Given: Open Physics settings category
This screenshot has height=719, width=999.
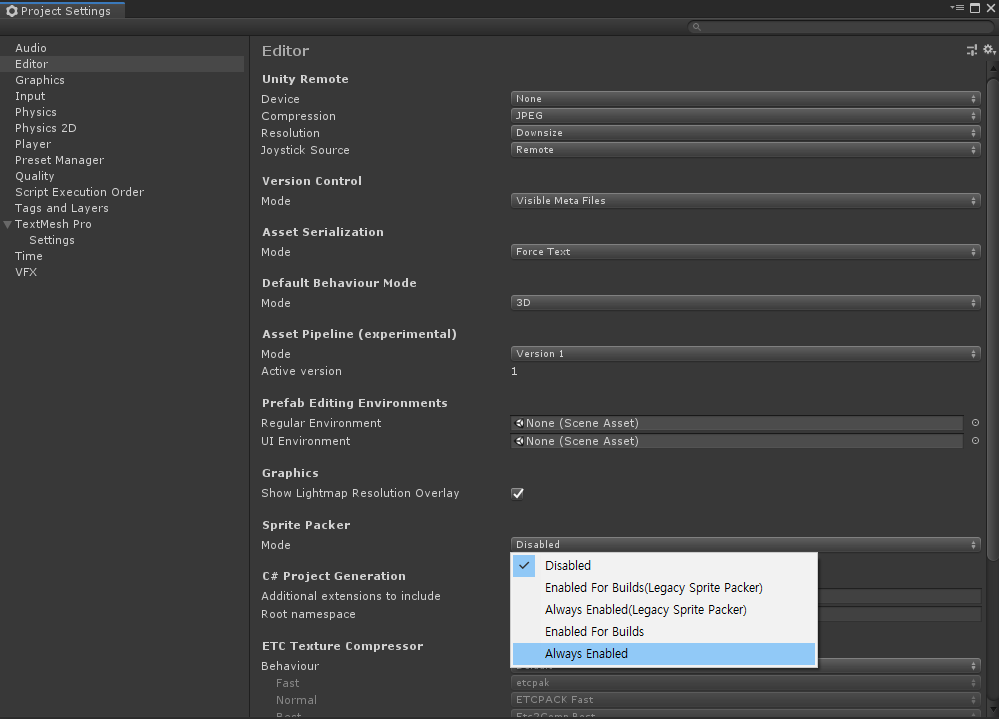Looking at the screenshot, I should (122, 112).
